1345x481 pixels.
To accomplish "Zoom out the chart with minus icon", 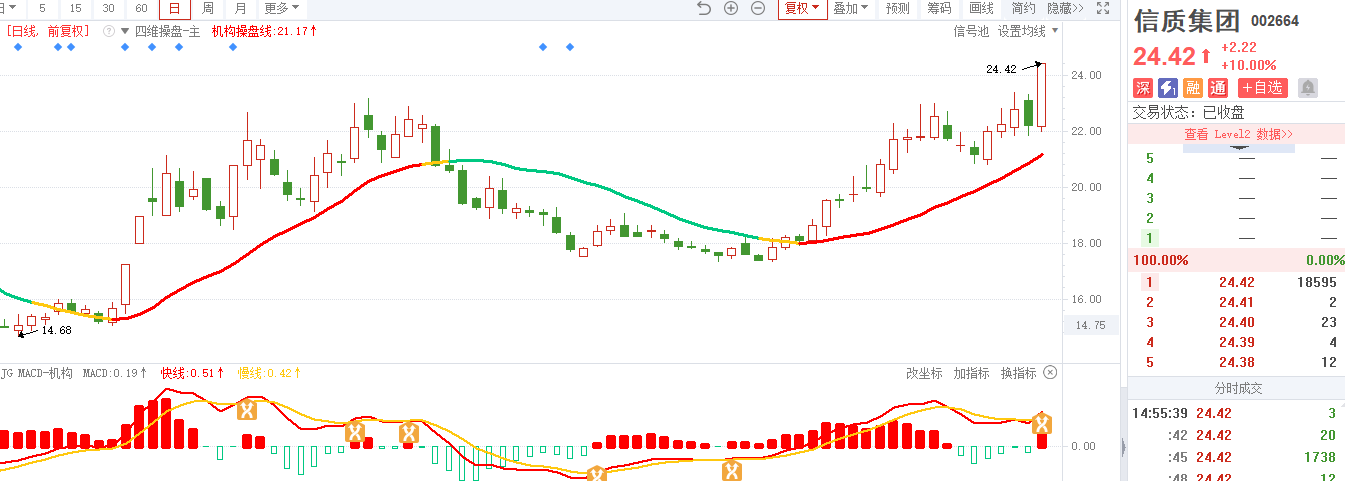I will (x=758, y=8).
